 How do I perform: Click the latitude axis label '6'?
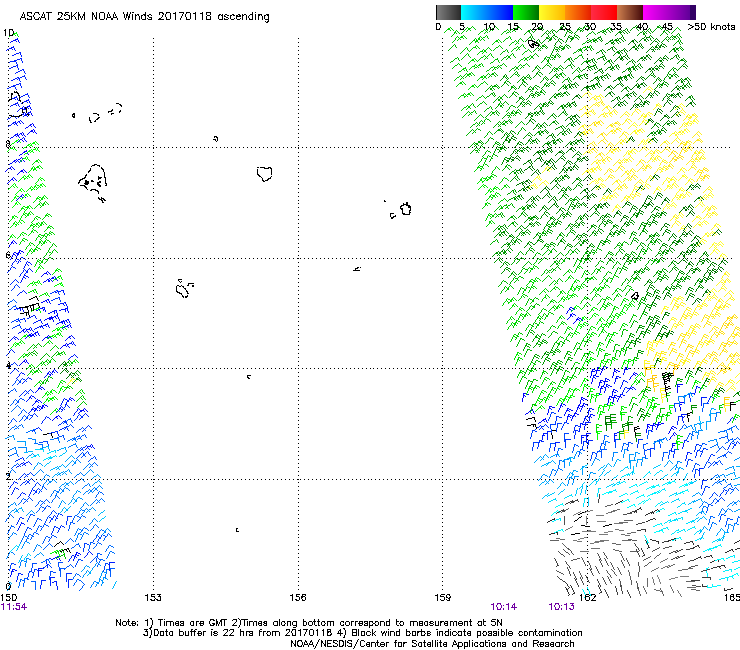click(x=8, y=255)
